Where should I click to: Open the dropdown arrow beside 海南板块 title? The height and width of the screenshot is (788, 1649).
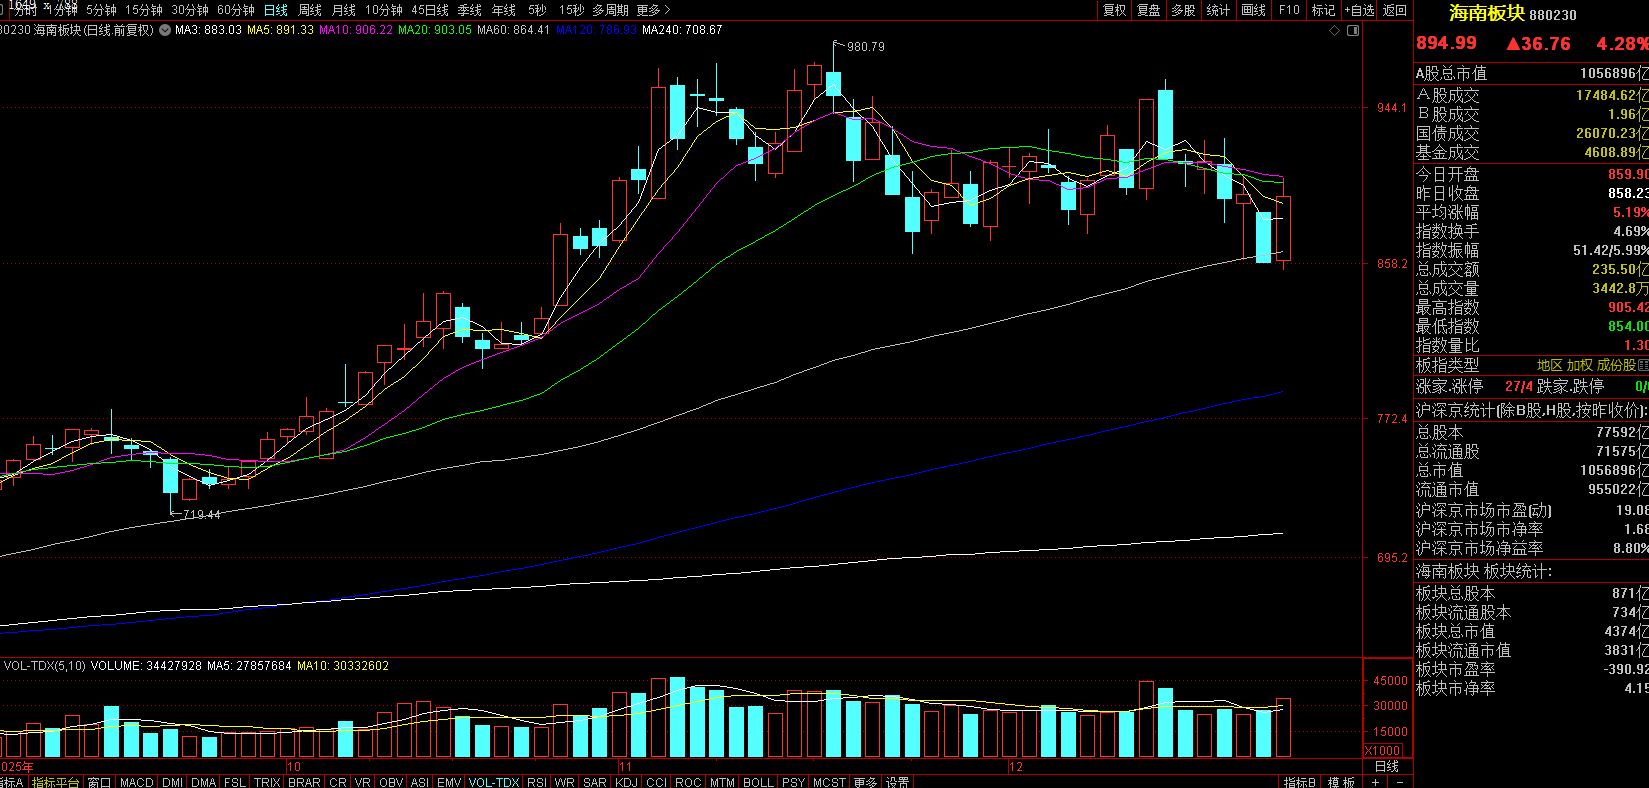pyautogui.click(x=165, y=30)
